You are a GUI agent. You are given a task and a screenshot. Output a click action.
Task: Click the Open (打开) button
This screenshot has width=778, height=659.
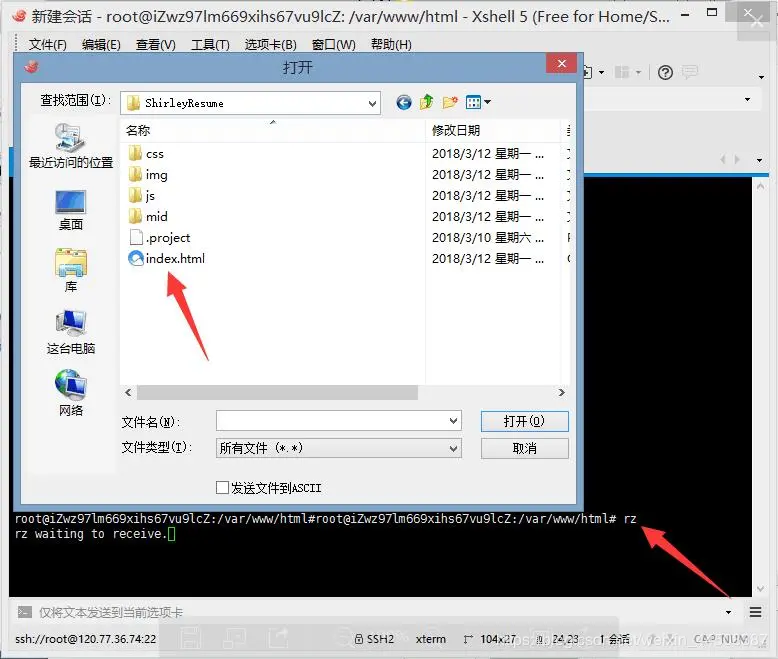tap(524, 421)
